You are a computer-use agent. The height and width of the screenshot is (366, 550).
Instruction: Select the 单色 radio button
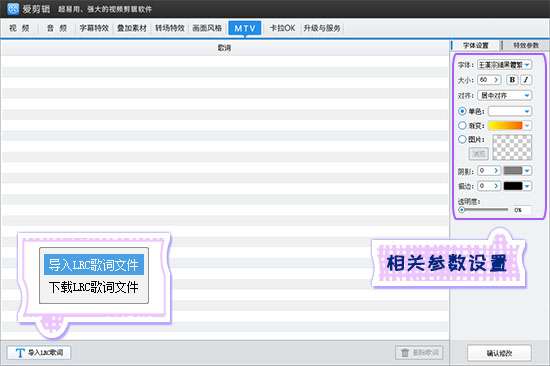(462, 111)
